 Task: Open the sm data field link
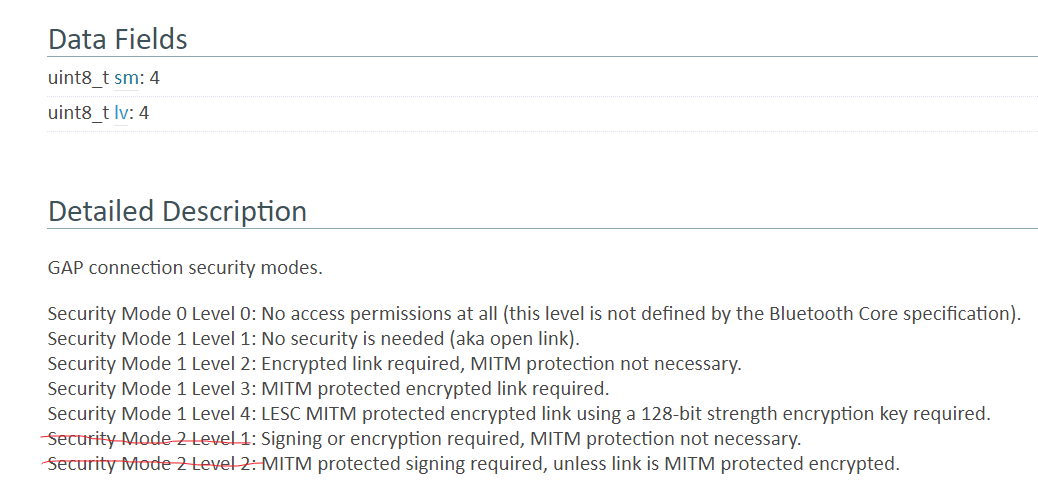[126, 78]
